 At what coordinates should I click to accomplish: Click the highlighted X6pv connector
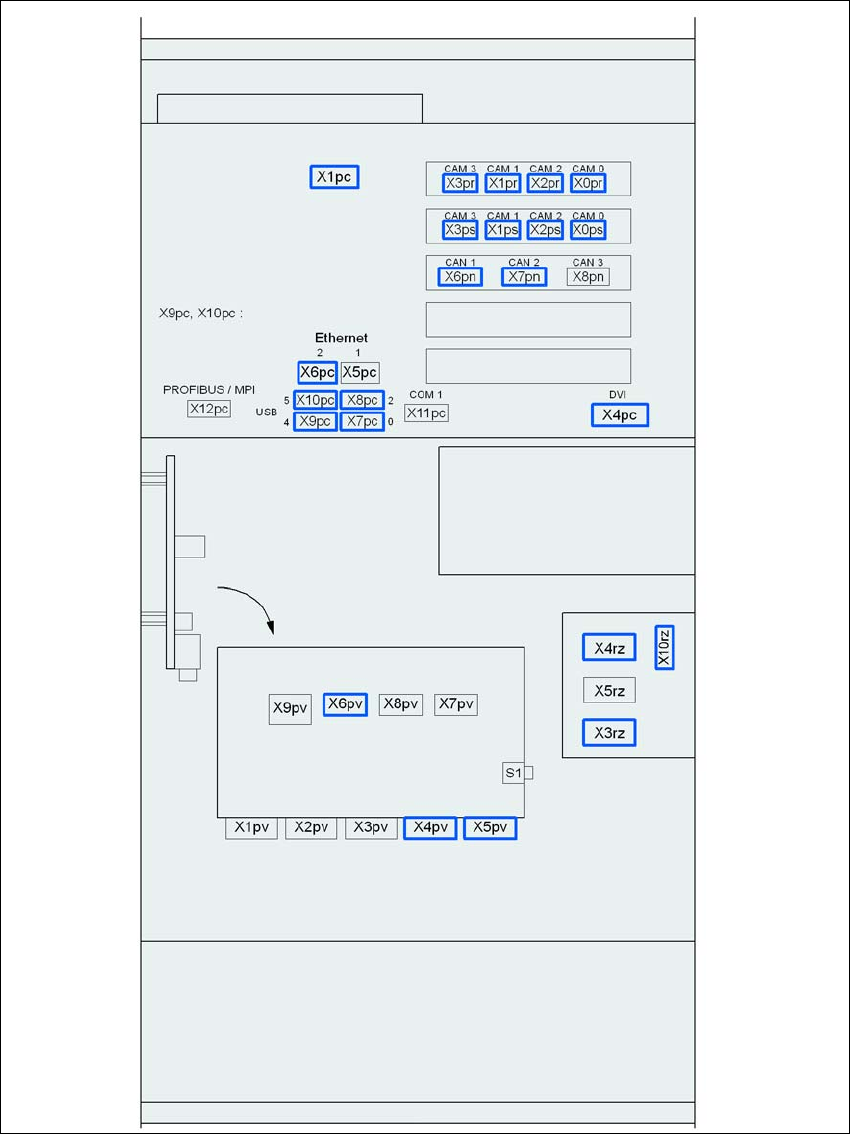coord(345,704)
